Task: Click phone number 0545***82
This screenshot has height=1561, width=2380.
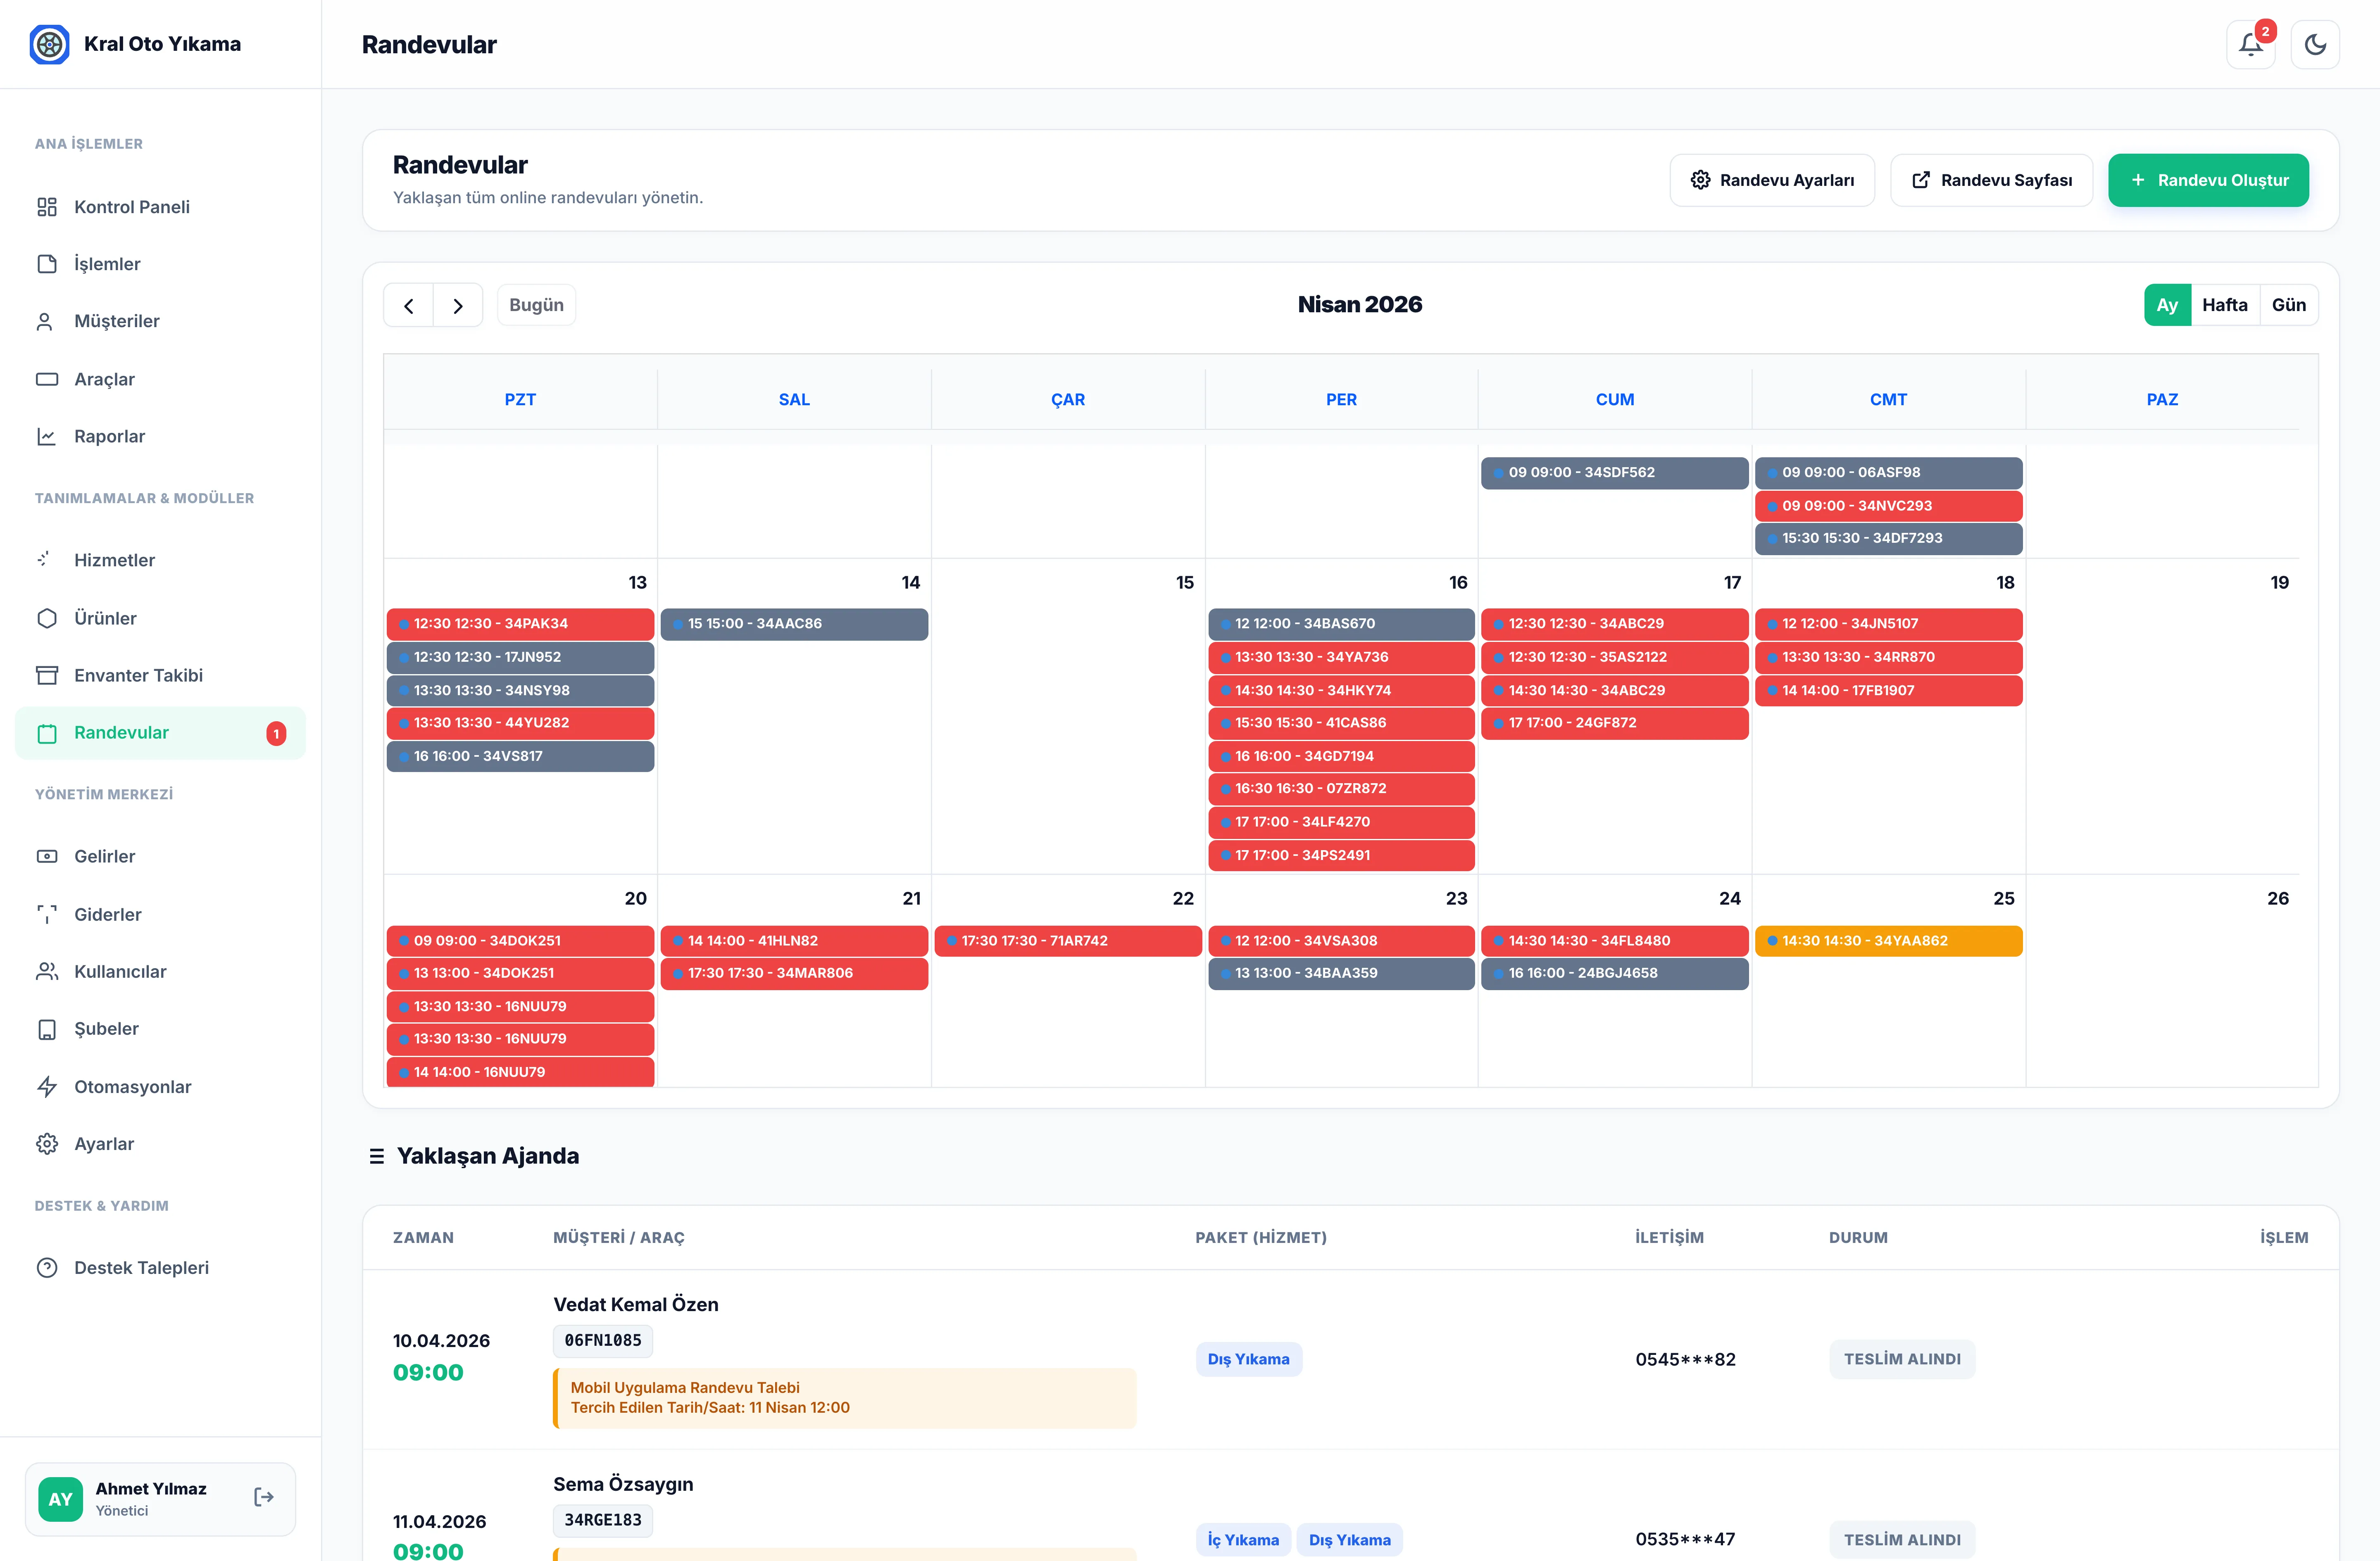Action: (x=1685, y=1360)
